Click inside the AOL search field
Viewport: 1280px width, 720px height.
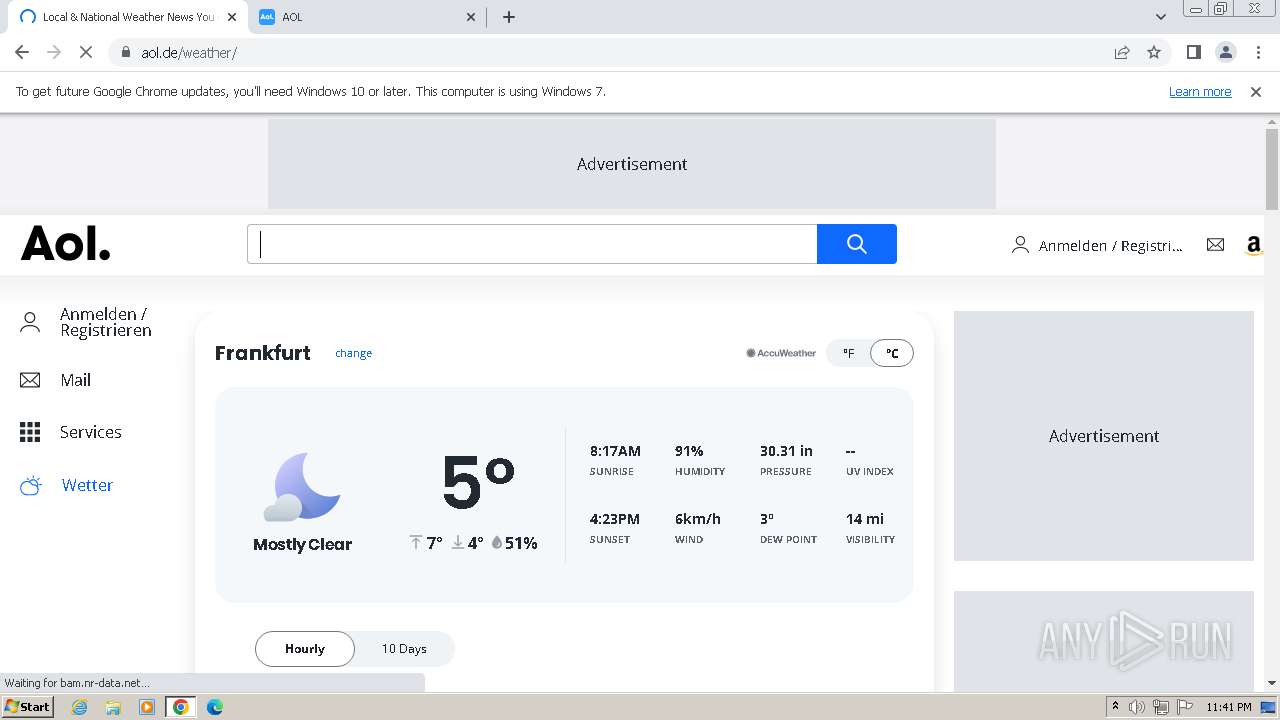click(532, 244)
